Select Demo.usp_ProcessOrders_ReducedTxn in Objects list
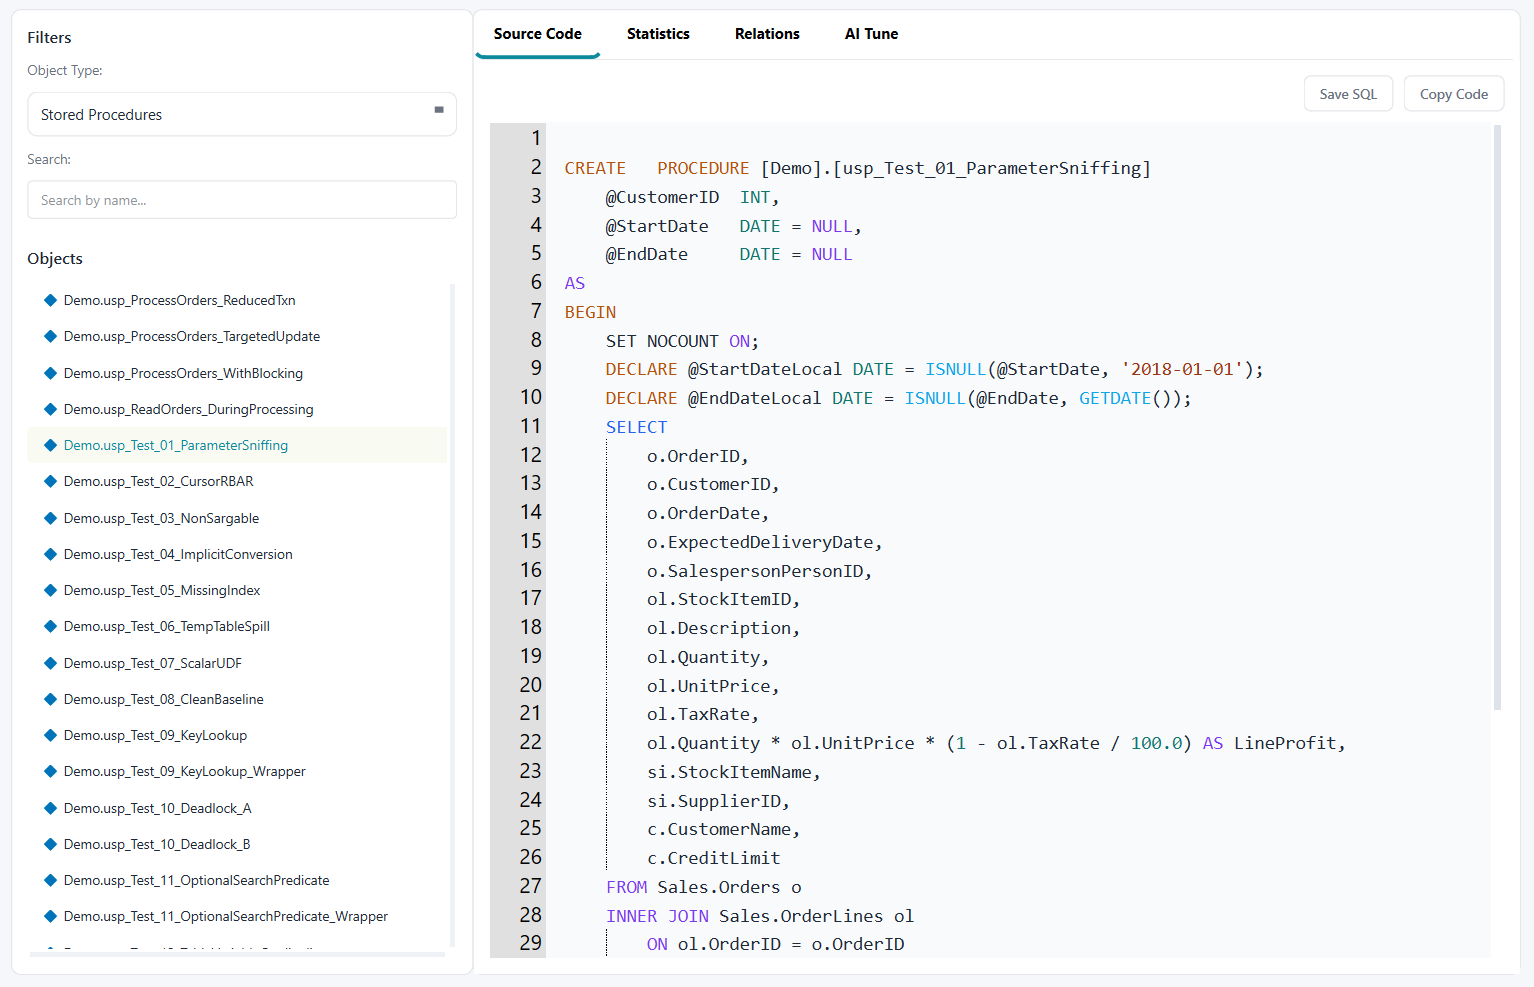Screen dimensions: 1534x987 point(237,300)
